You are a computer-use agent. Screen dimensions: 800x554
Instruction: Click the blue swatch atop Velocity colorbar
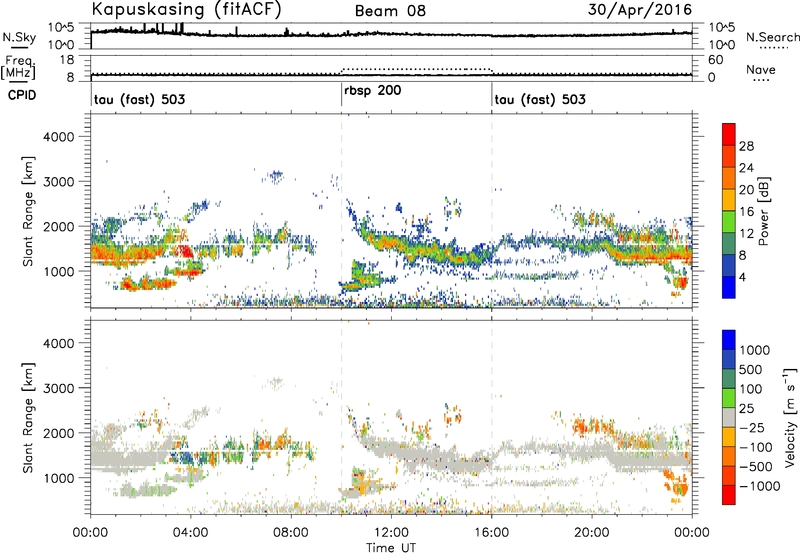click(x=729, y=340)
